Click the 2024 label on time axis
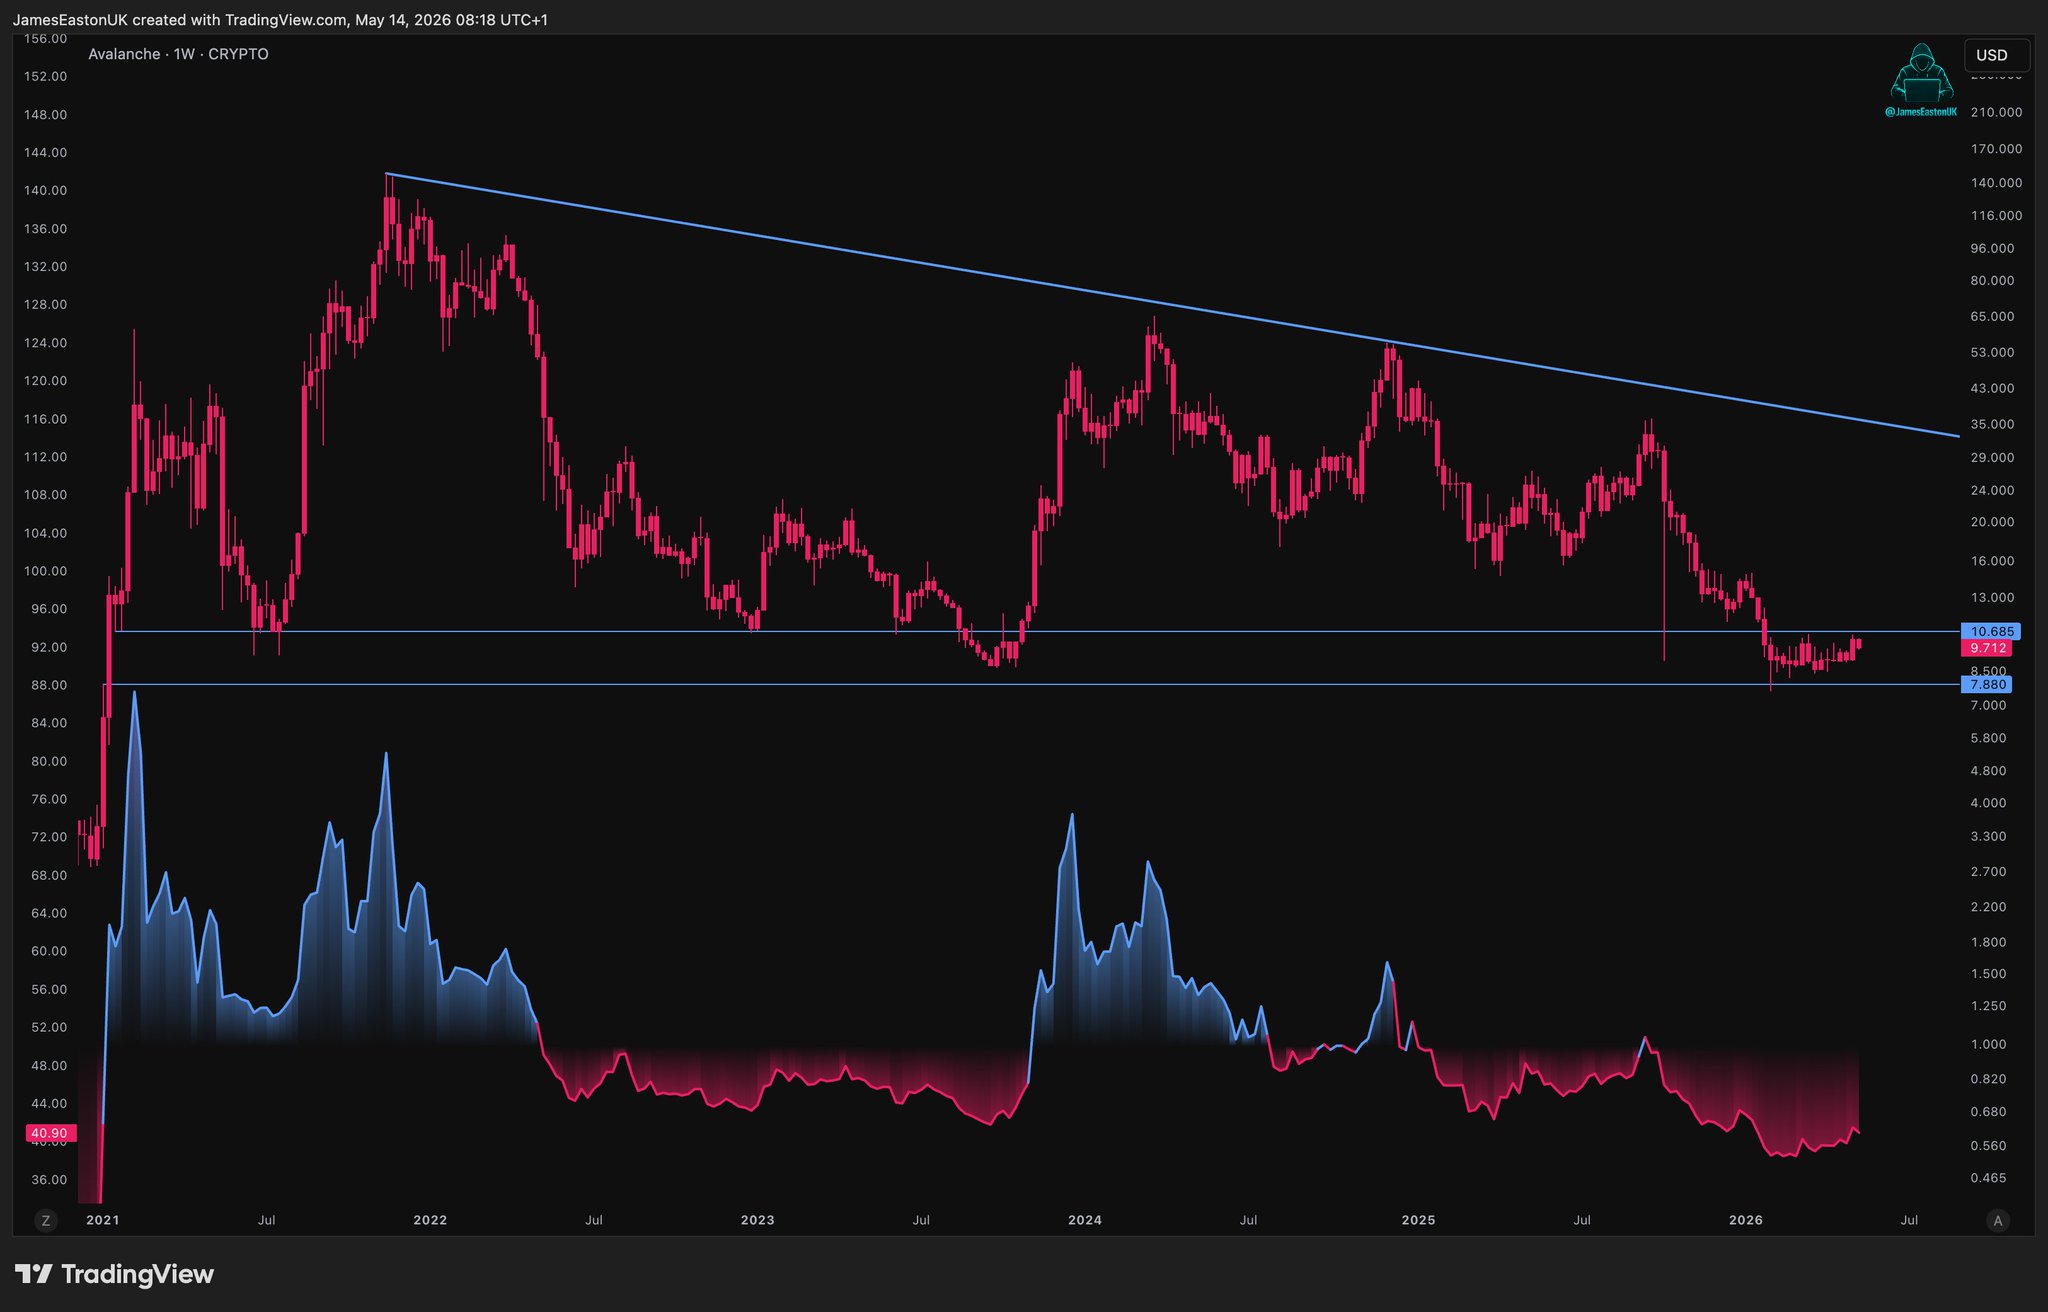 point(1085,1220)
